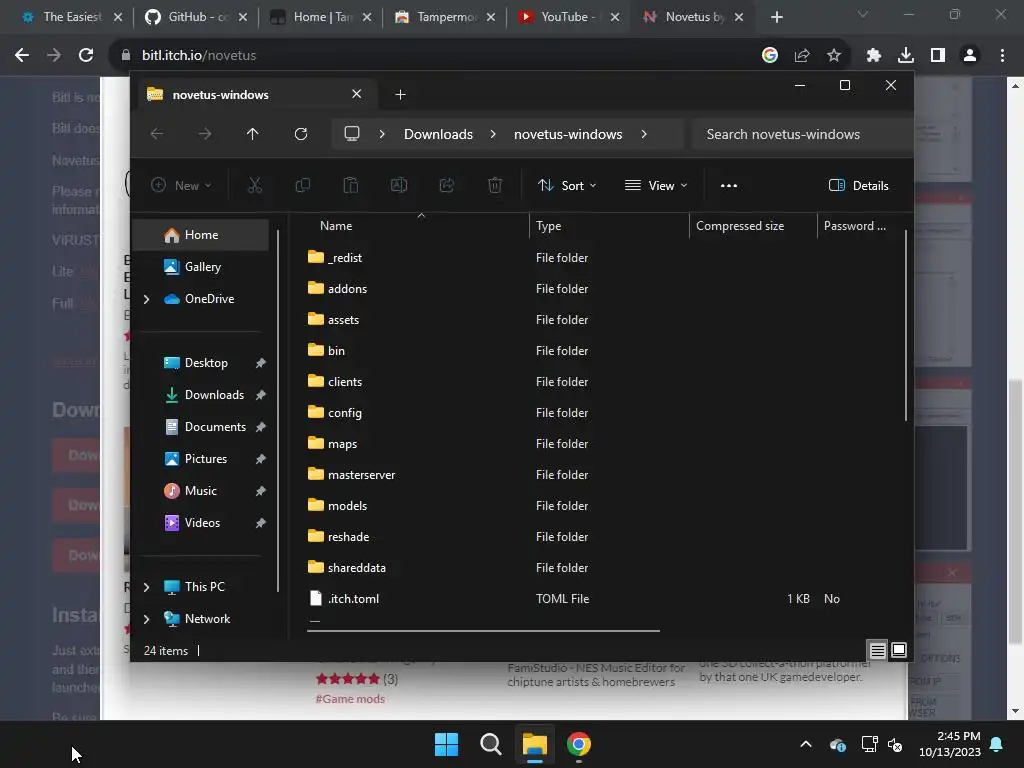The height and width of the screenshot is (768, 1024).
Task: Switch to the GitHub browser tab
Action: (x=196, y=17)
